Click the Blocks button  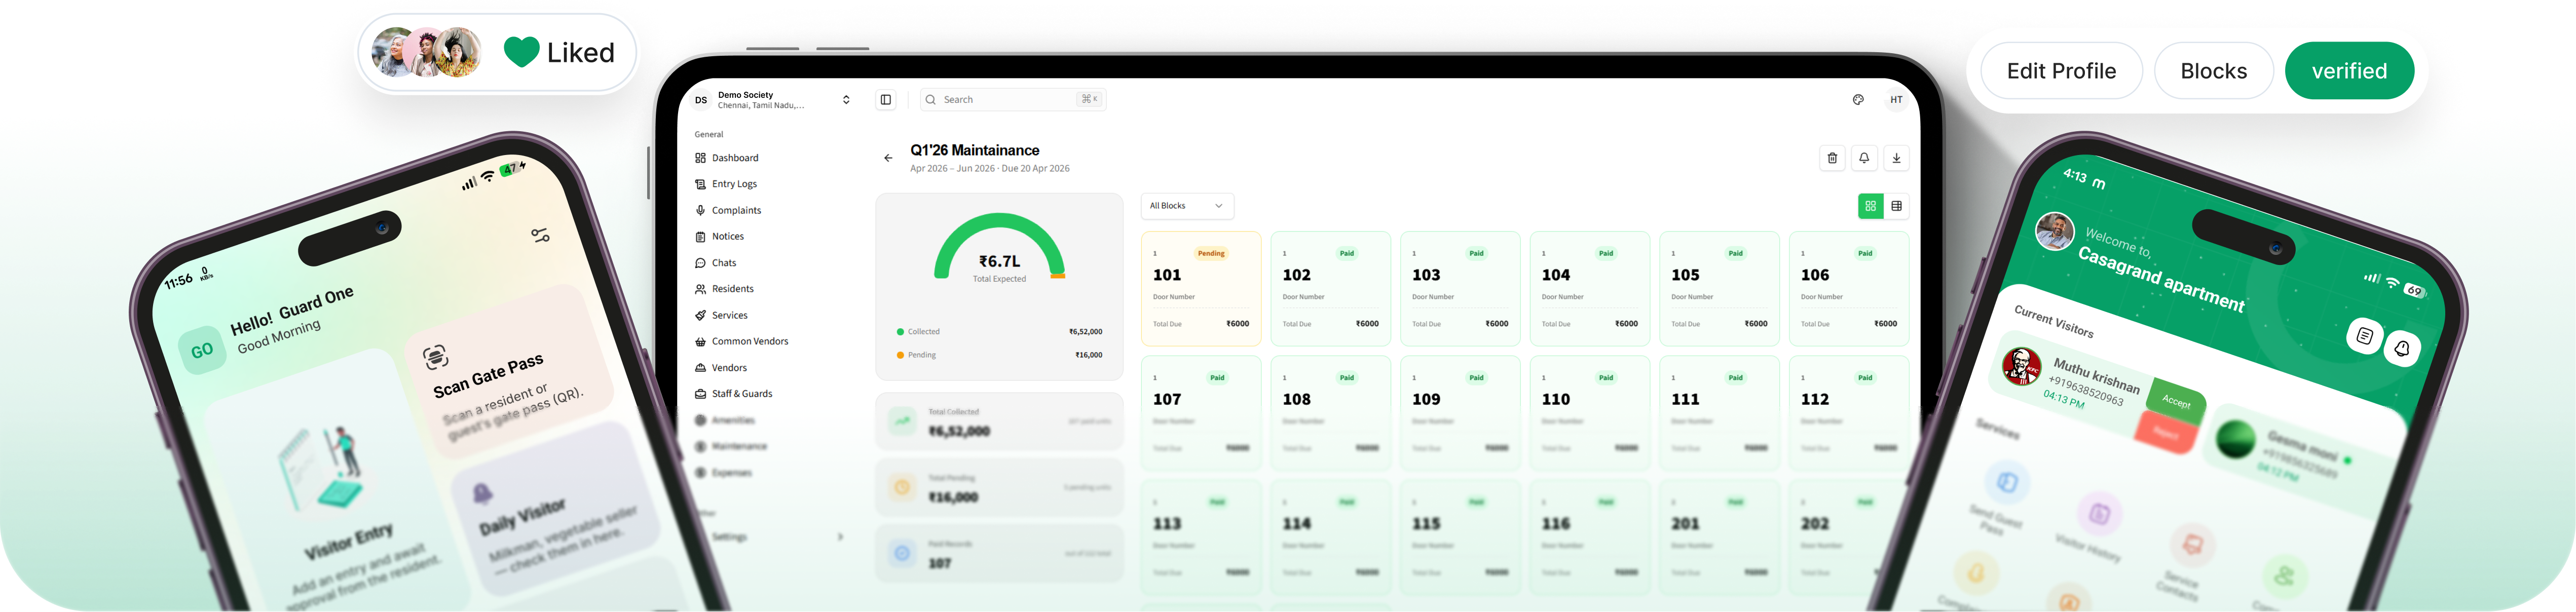(x=2214, y=71)
